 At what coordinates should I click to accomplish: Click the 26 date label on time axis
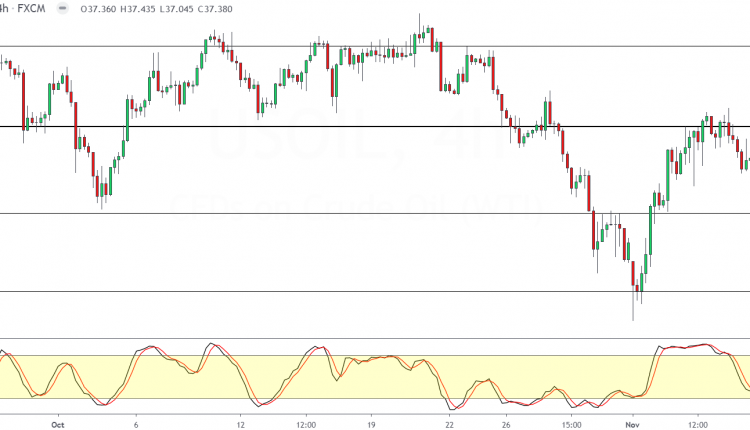pos(507,423)
